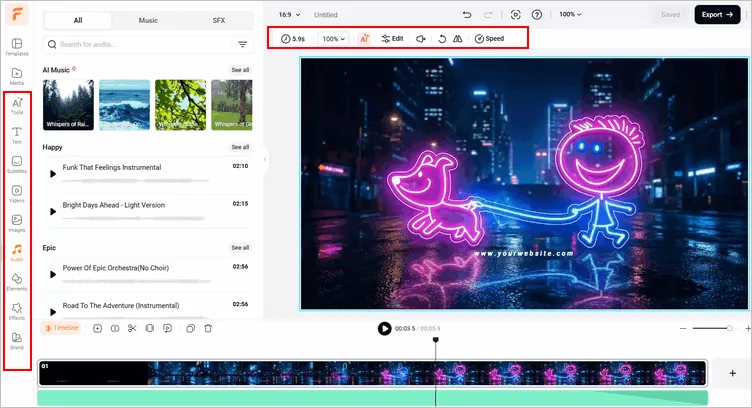Select the green leaves AI music thumbnail
Image resolution: width=752 pixels, height=408 pixels.
(x=180, y=105)
